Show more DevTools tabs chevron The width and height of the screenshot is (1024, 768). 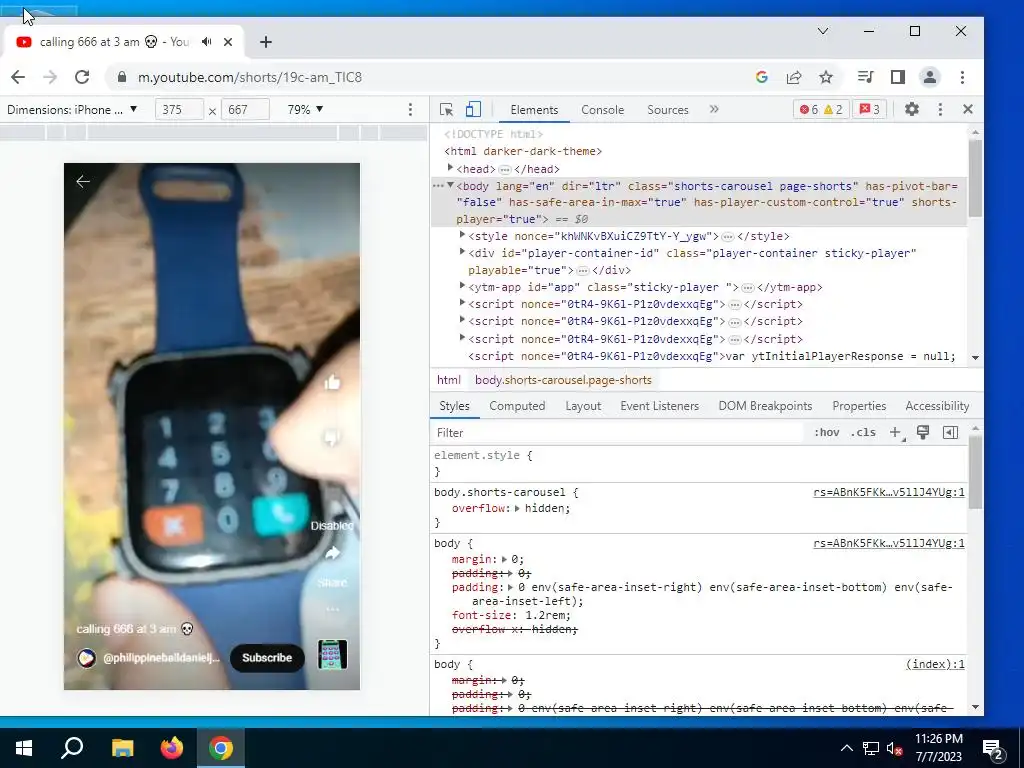714,109
